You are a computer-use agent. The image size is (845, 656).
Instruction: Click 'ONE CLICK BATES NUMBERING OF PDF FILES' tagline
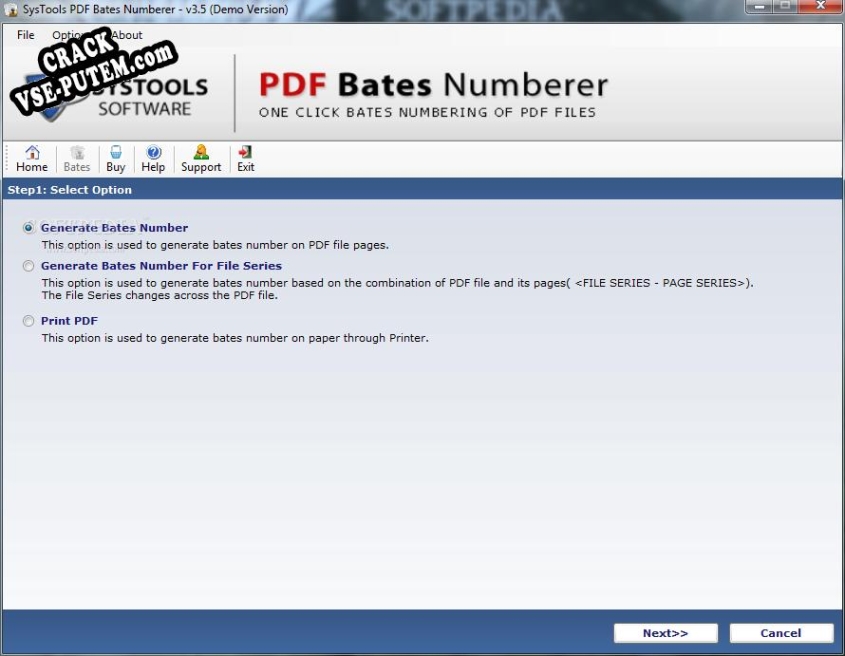(427, 113)
